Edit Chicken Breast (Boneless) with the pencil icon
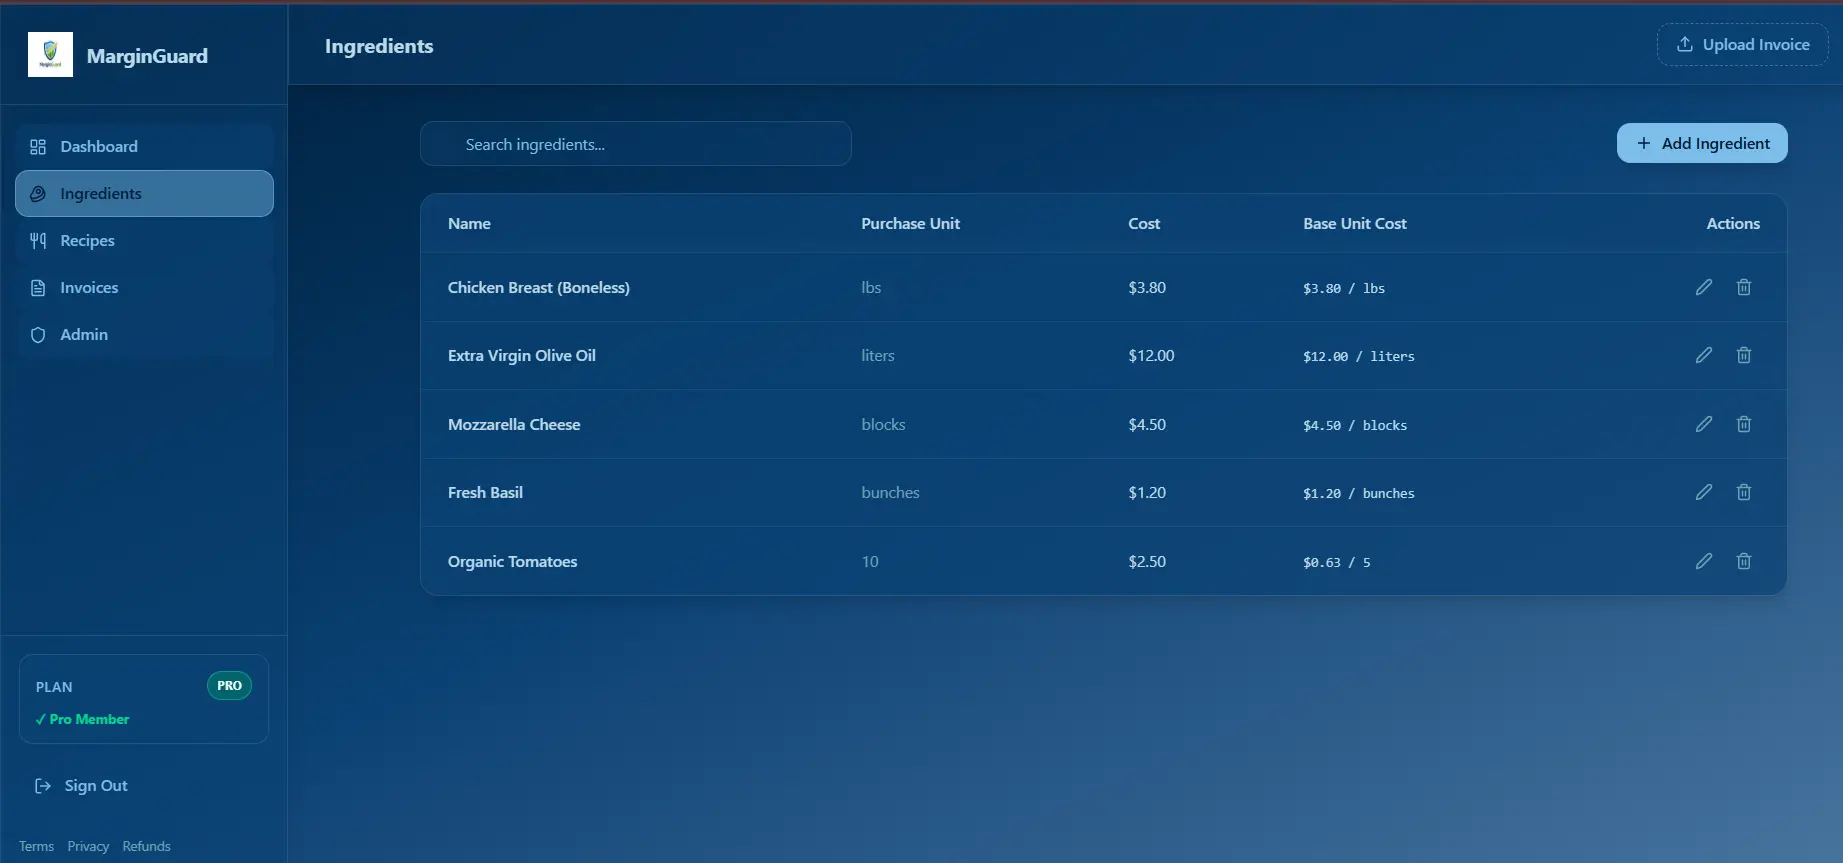Viewport: 1843px width, 863px height. [1704, 287]
